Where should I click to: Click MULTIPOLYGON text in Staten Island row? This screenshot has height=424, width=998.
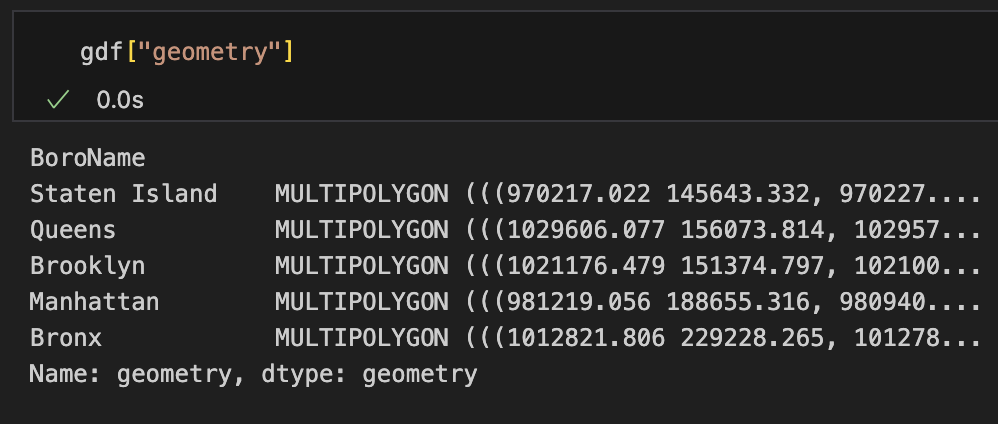pos(361,194)
